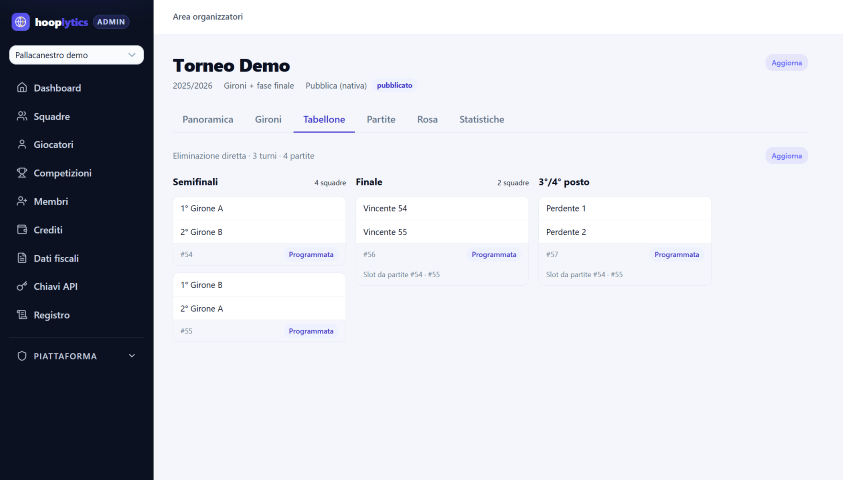Click slot note under third place match #57

click(584, 274)
